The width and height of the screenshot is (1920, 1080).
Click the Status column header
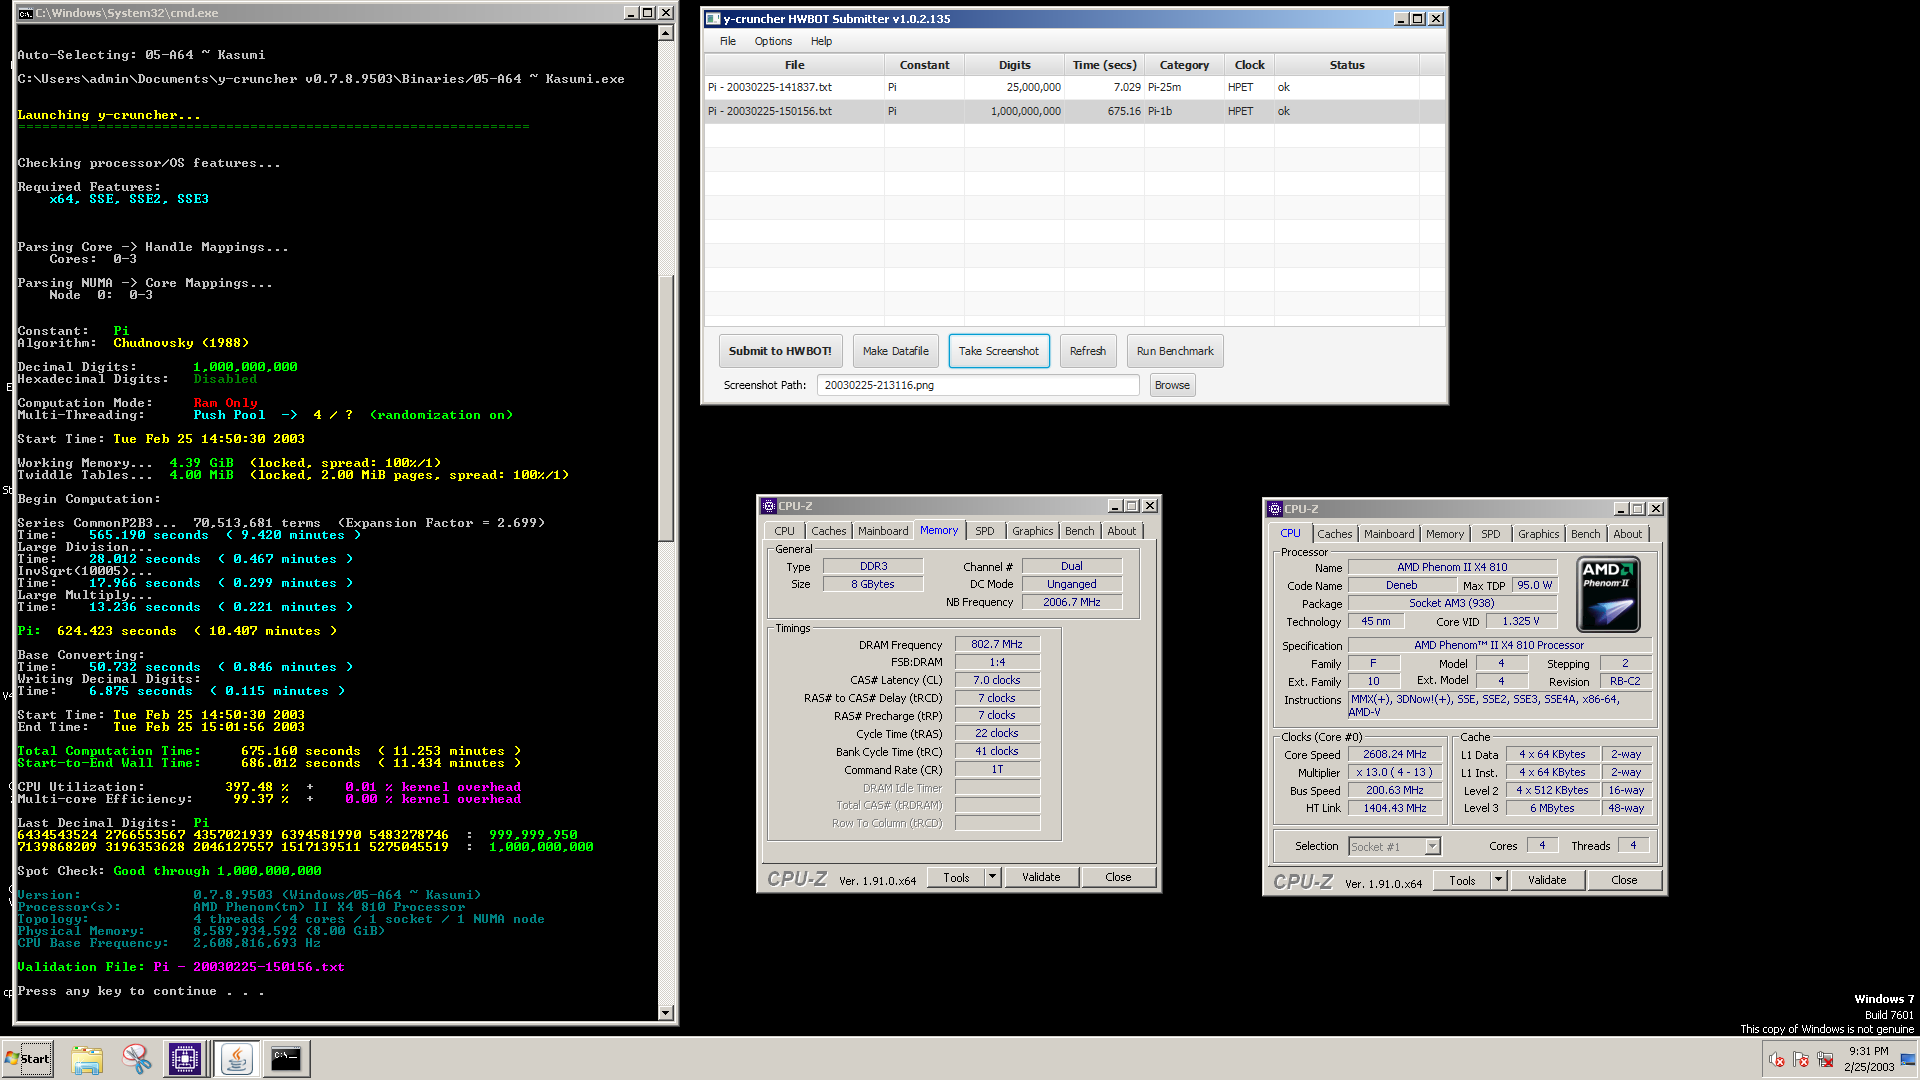click(1347, 65)
